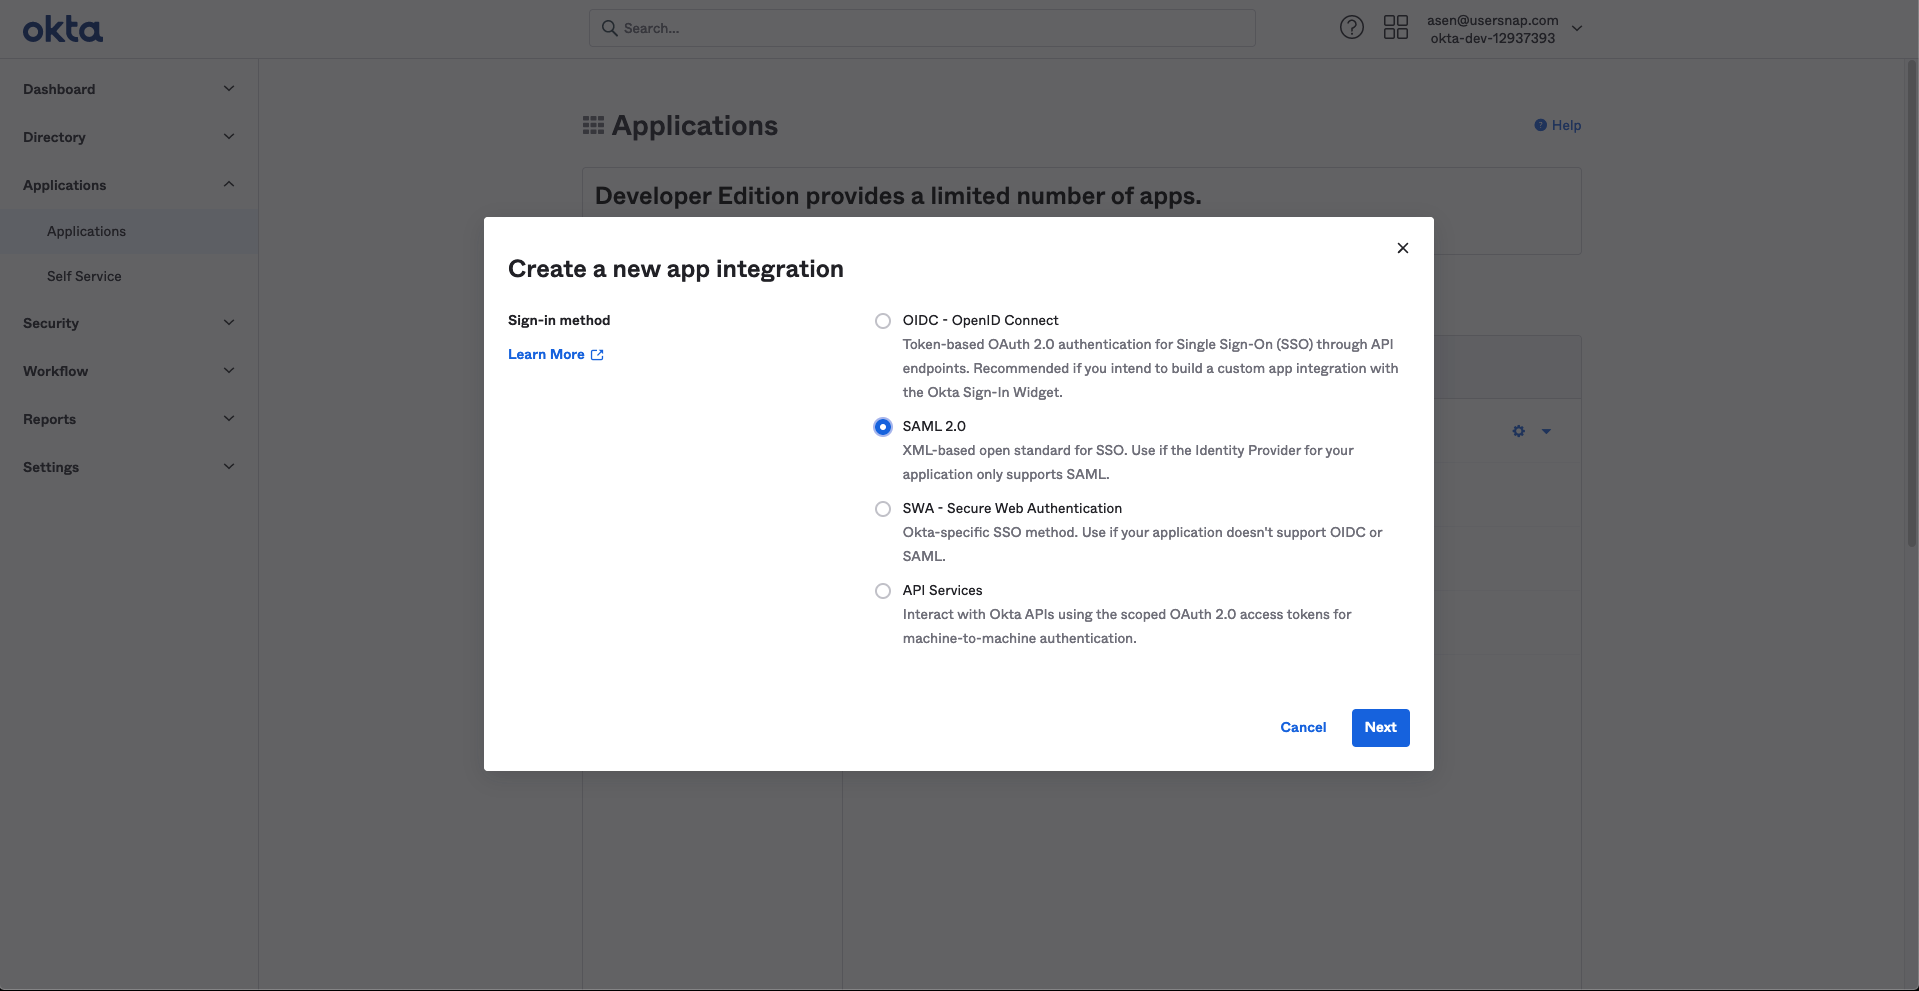Open the apps grid icon in header
This screenshot has width=1919, height=991.
pyautogui.click(x=1395, y=28)
